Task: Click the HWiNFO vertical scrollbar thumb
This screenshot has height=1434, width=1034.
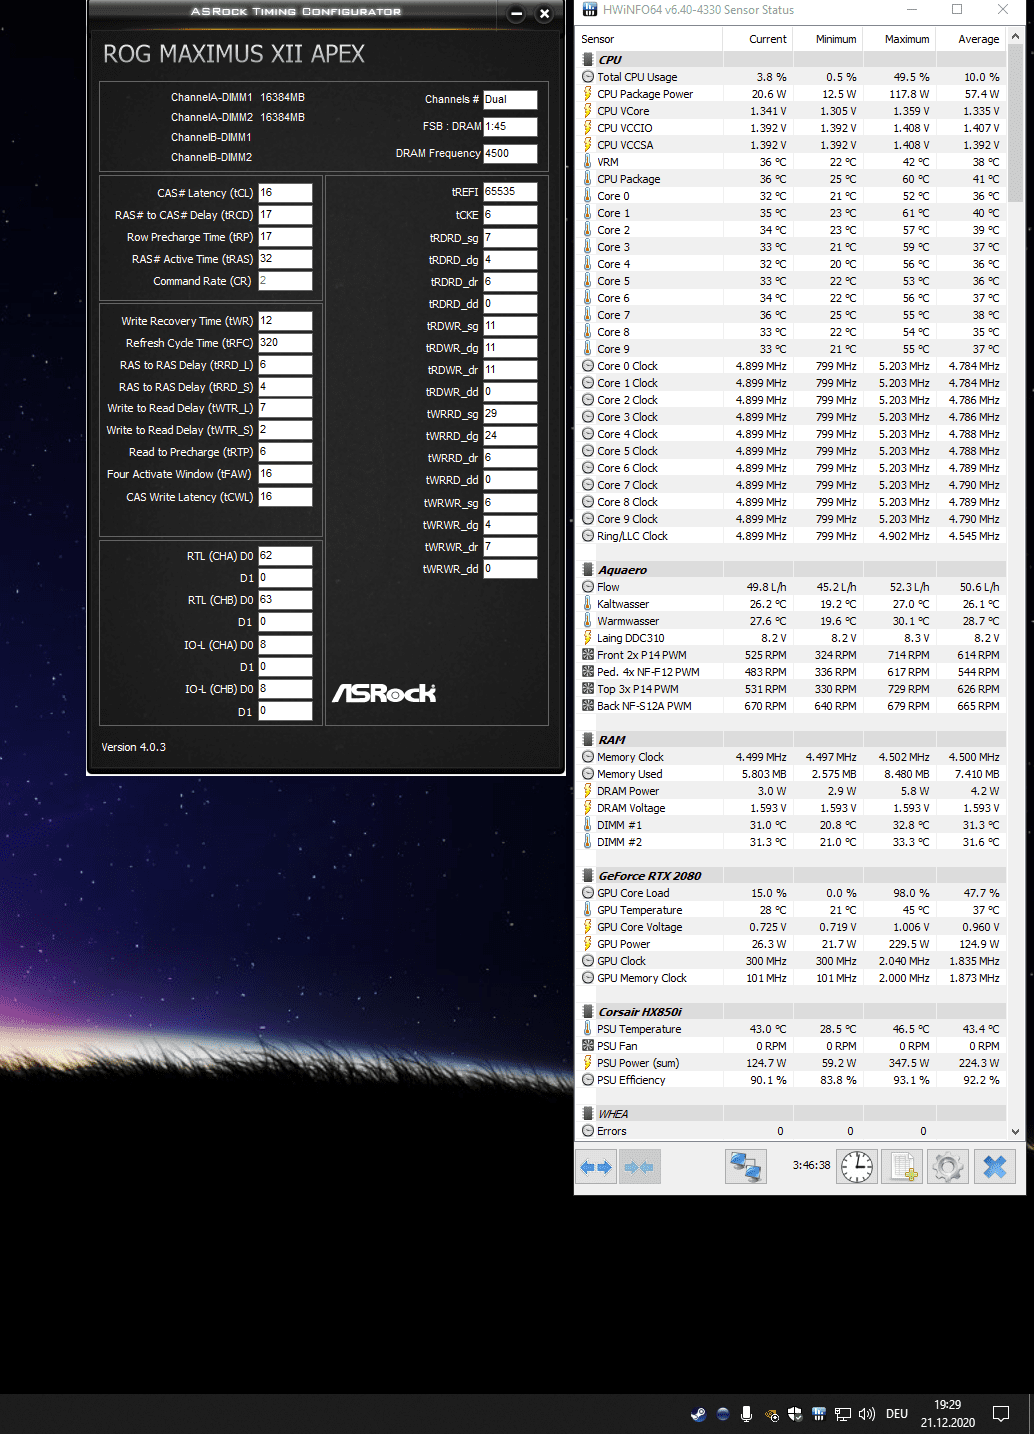Action: (x=1016, y=124)
